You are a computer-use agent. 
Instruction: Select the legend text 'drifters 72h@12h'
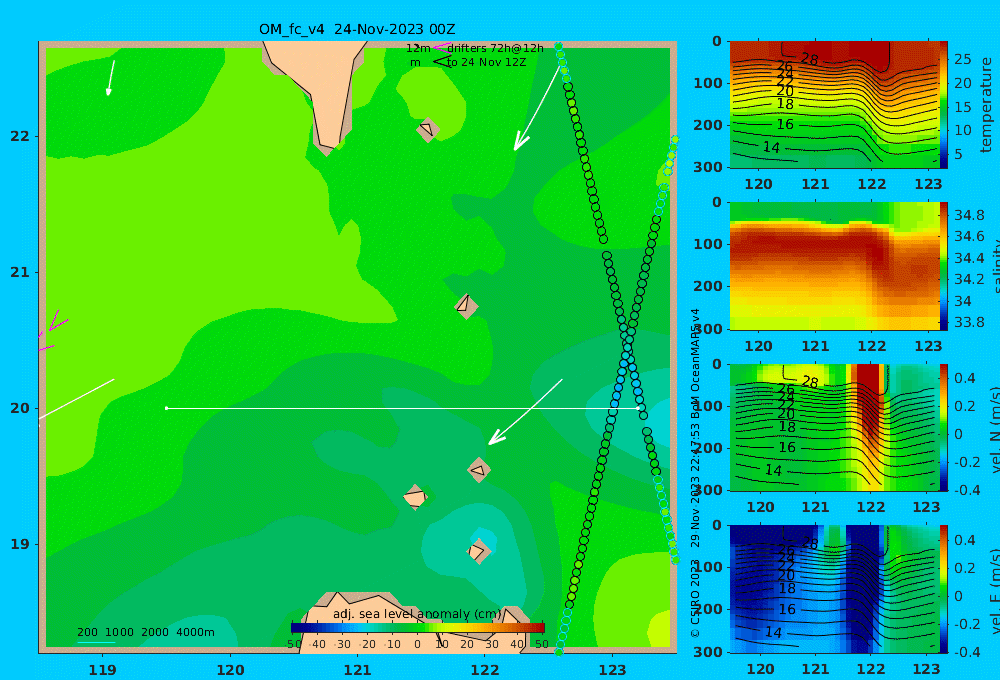(x=496, y=48)
